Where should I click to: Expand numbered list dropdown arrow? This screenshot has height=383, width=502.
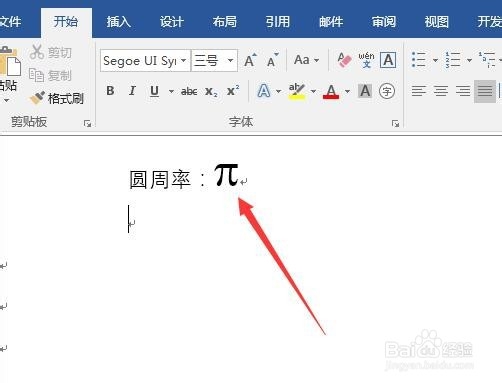(x=469, y=60)
